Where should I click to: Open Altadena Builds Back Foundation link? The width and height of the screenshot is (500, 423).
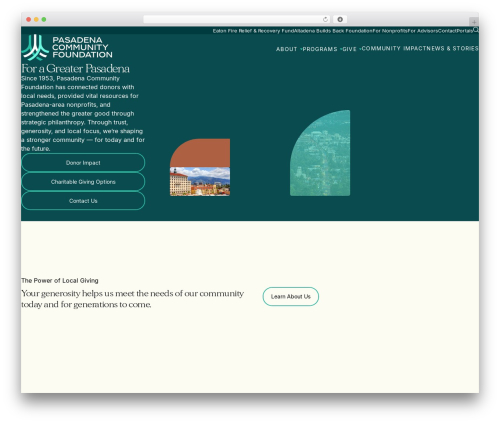(333, 31)
